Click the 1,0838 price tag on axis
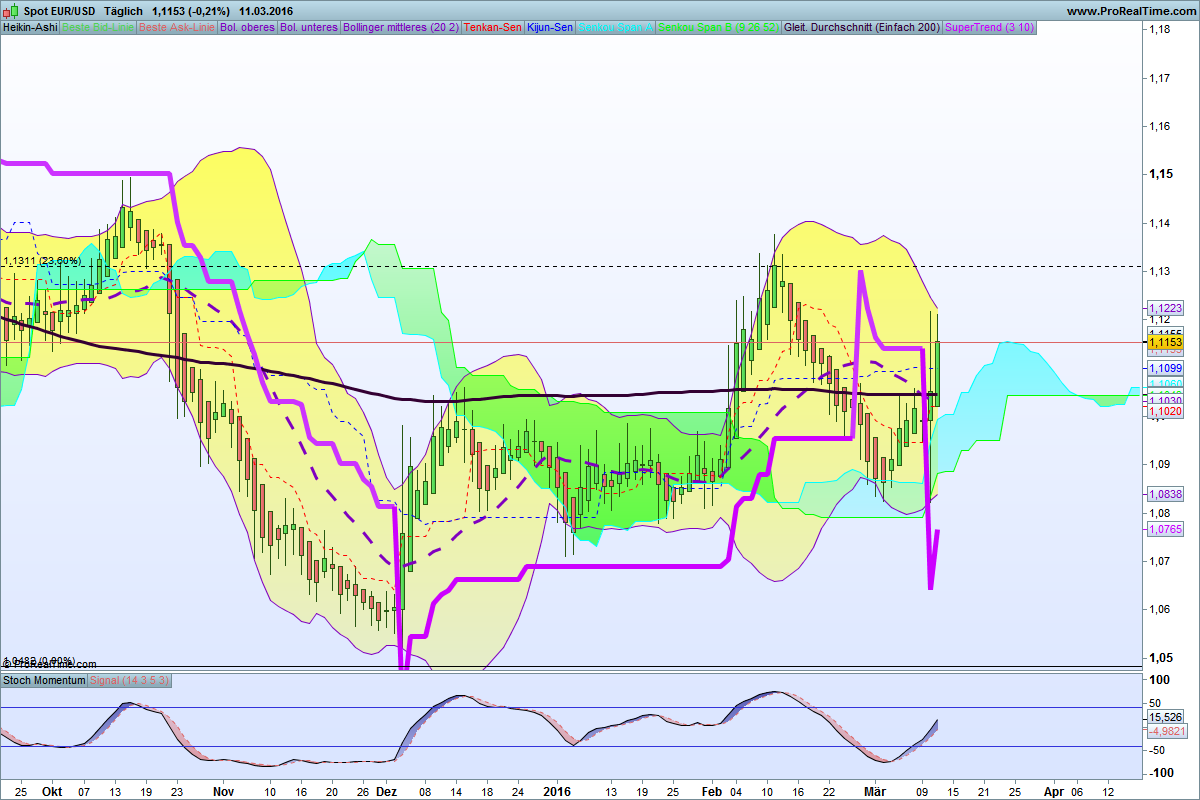This screenshot has width=1200, height=800. pyautogui.click(x=1165, y=494)
